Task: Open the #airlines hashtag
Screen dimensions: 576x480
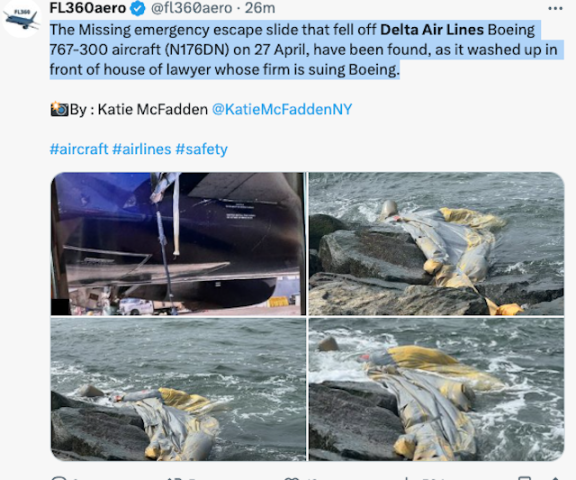Action: 142,149
